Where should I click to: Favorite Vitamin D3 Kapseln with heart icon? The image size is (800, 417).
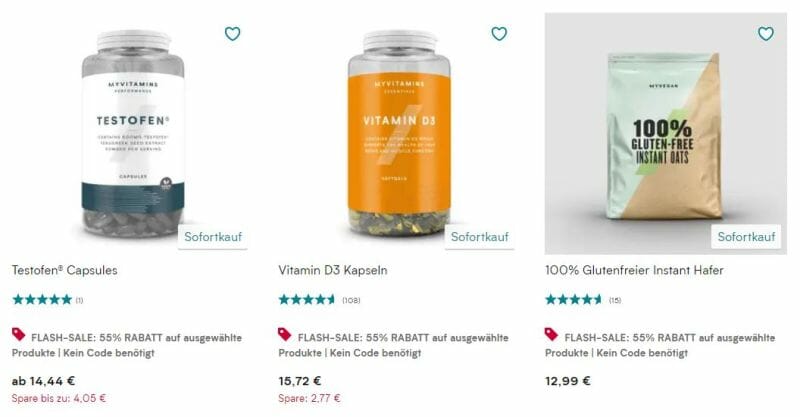[x=499, y=34]
